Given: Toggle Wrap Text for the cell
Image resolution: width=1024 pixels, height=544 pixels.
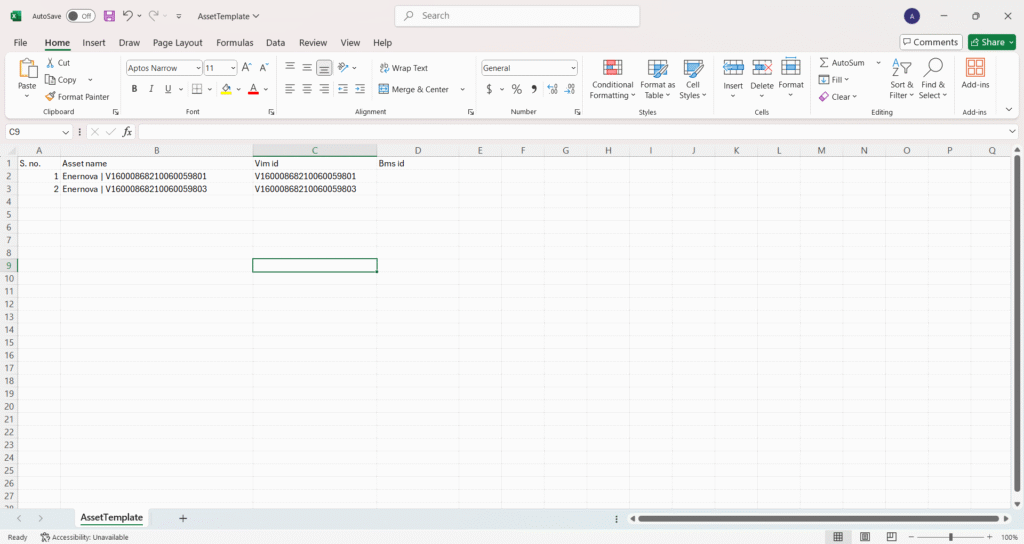Looking at the screenshot, I should (x=403, y=68).
